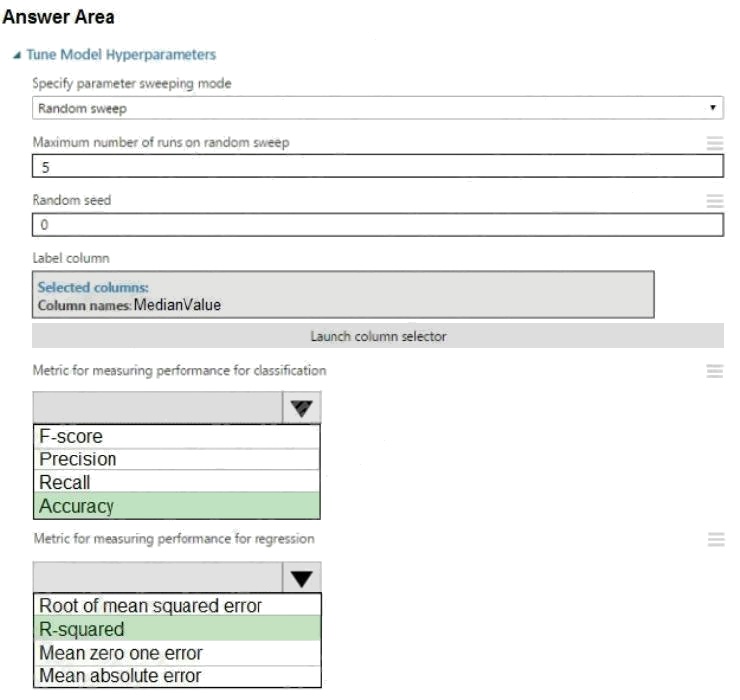Collapse the Tune Model Hyperparameters section

(x=17, y=55)
